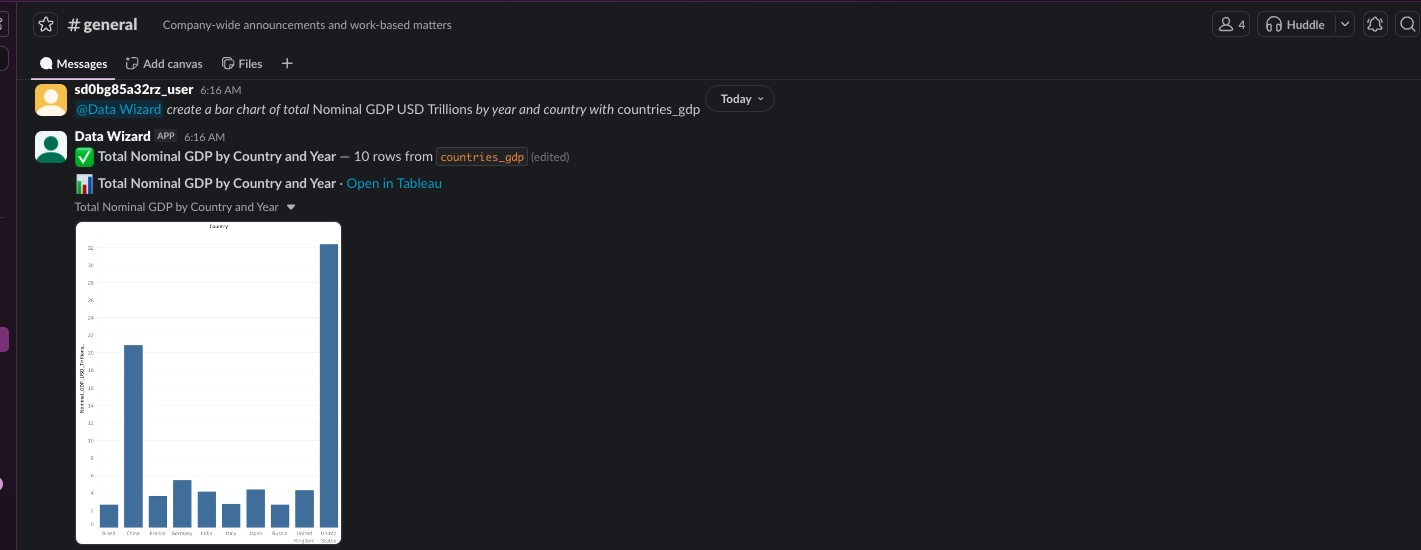The image size is (1421, 550).
Task: Open the Today date jump dropdown
Action: tap(740, 99)
